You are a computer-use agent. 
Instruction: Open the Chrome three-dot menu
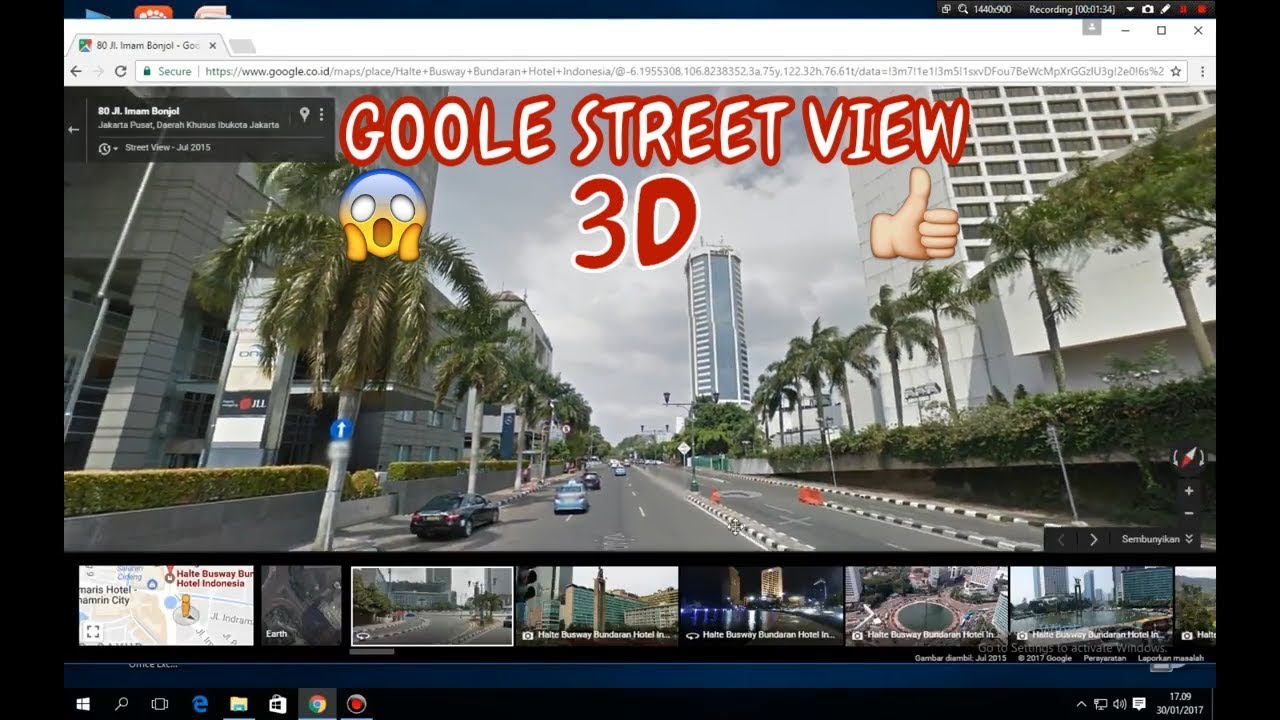point(1202,71)
